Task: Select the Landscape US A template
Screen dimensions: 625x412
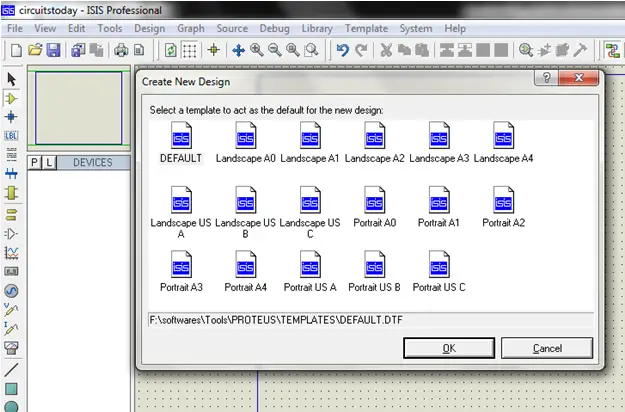Action: pyautogui.click(x=181, y=212)
